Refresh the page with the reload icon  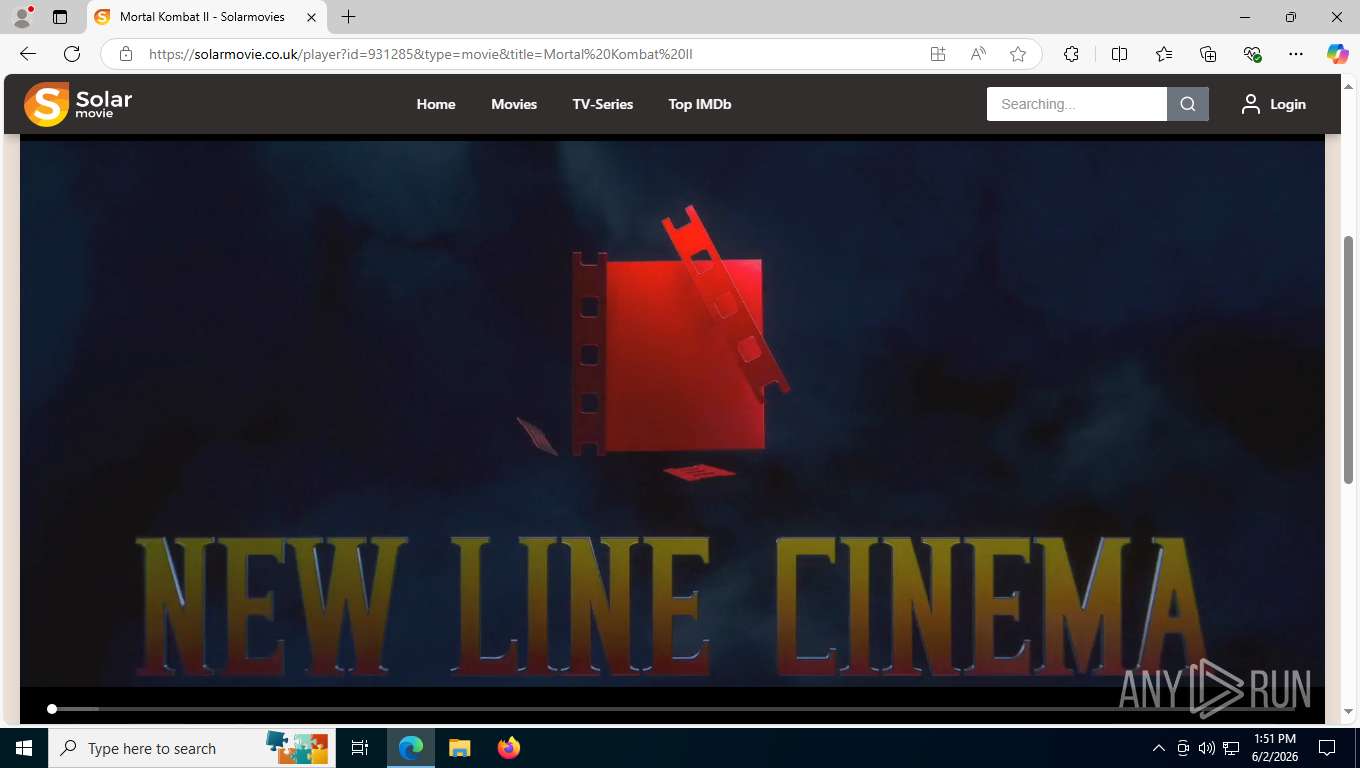pyautogui.click(x=72, y=54)
